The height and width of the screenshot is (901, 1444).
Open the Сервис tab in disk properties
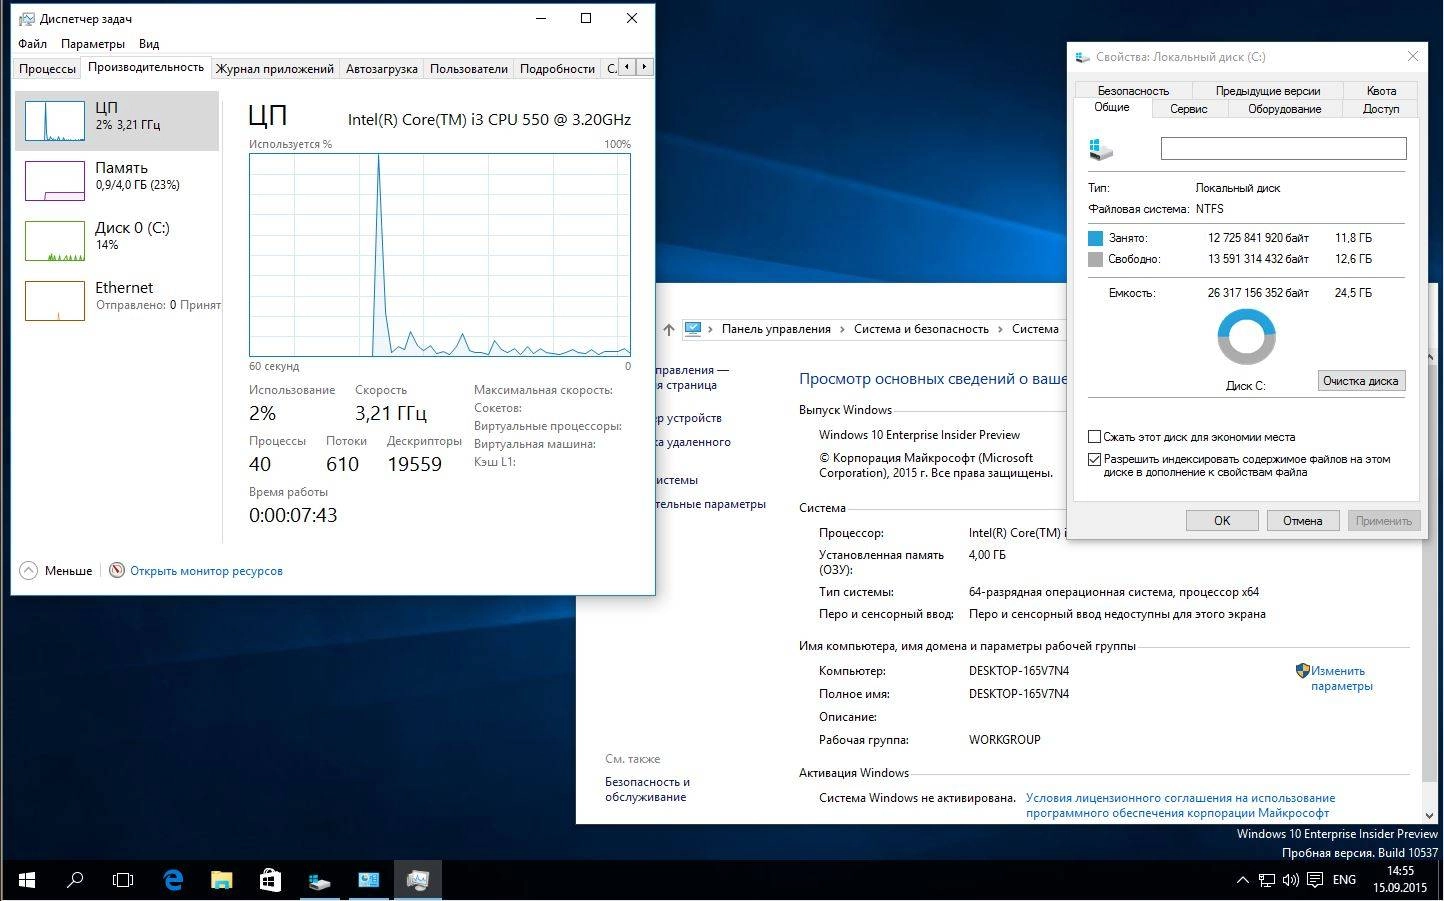click(1189, 109)
